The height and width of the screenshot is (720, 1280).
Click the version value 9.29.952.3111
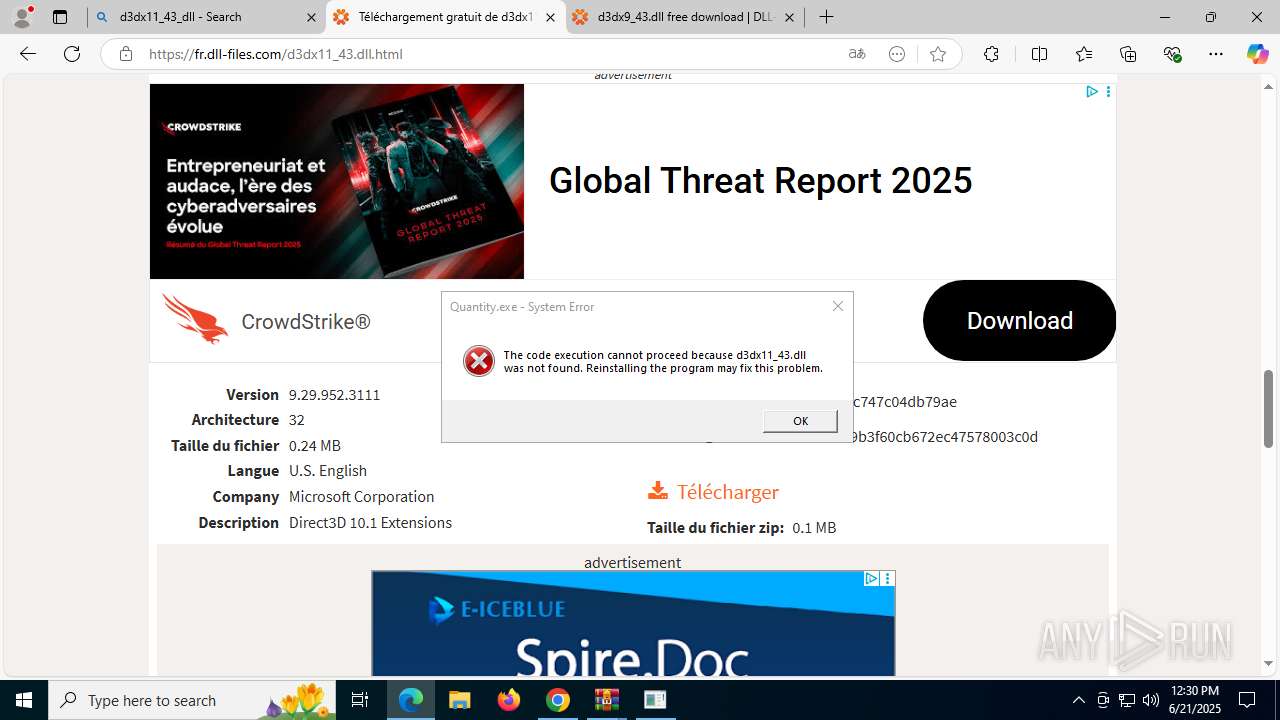334,395
